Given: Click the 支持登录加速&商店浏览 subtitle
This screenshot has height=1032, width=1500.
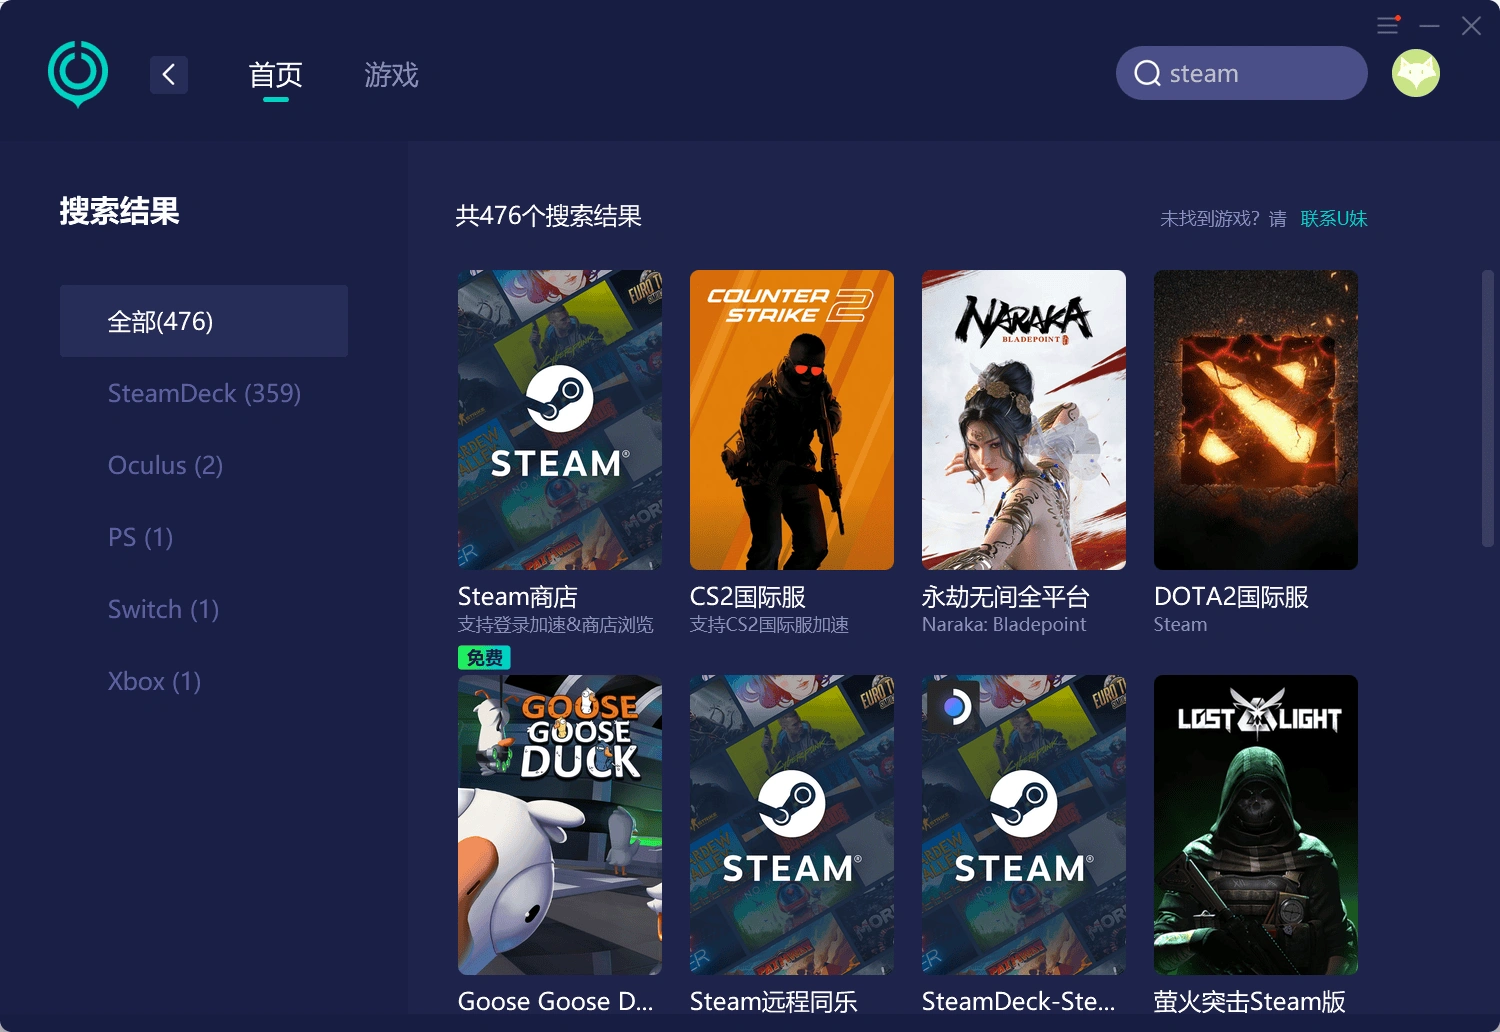Looking at the screenshot, I should [556, 625].
